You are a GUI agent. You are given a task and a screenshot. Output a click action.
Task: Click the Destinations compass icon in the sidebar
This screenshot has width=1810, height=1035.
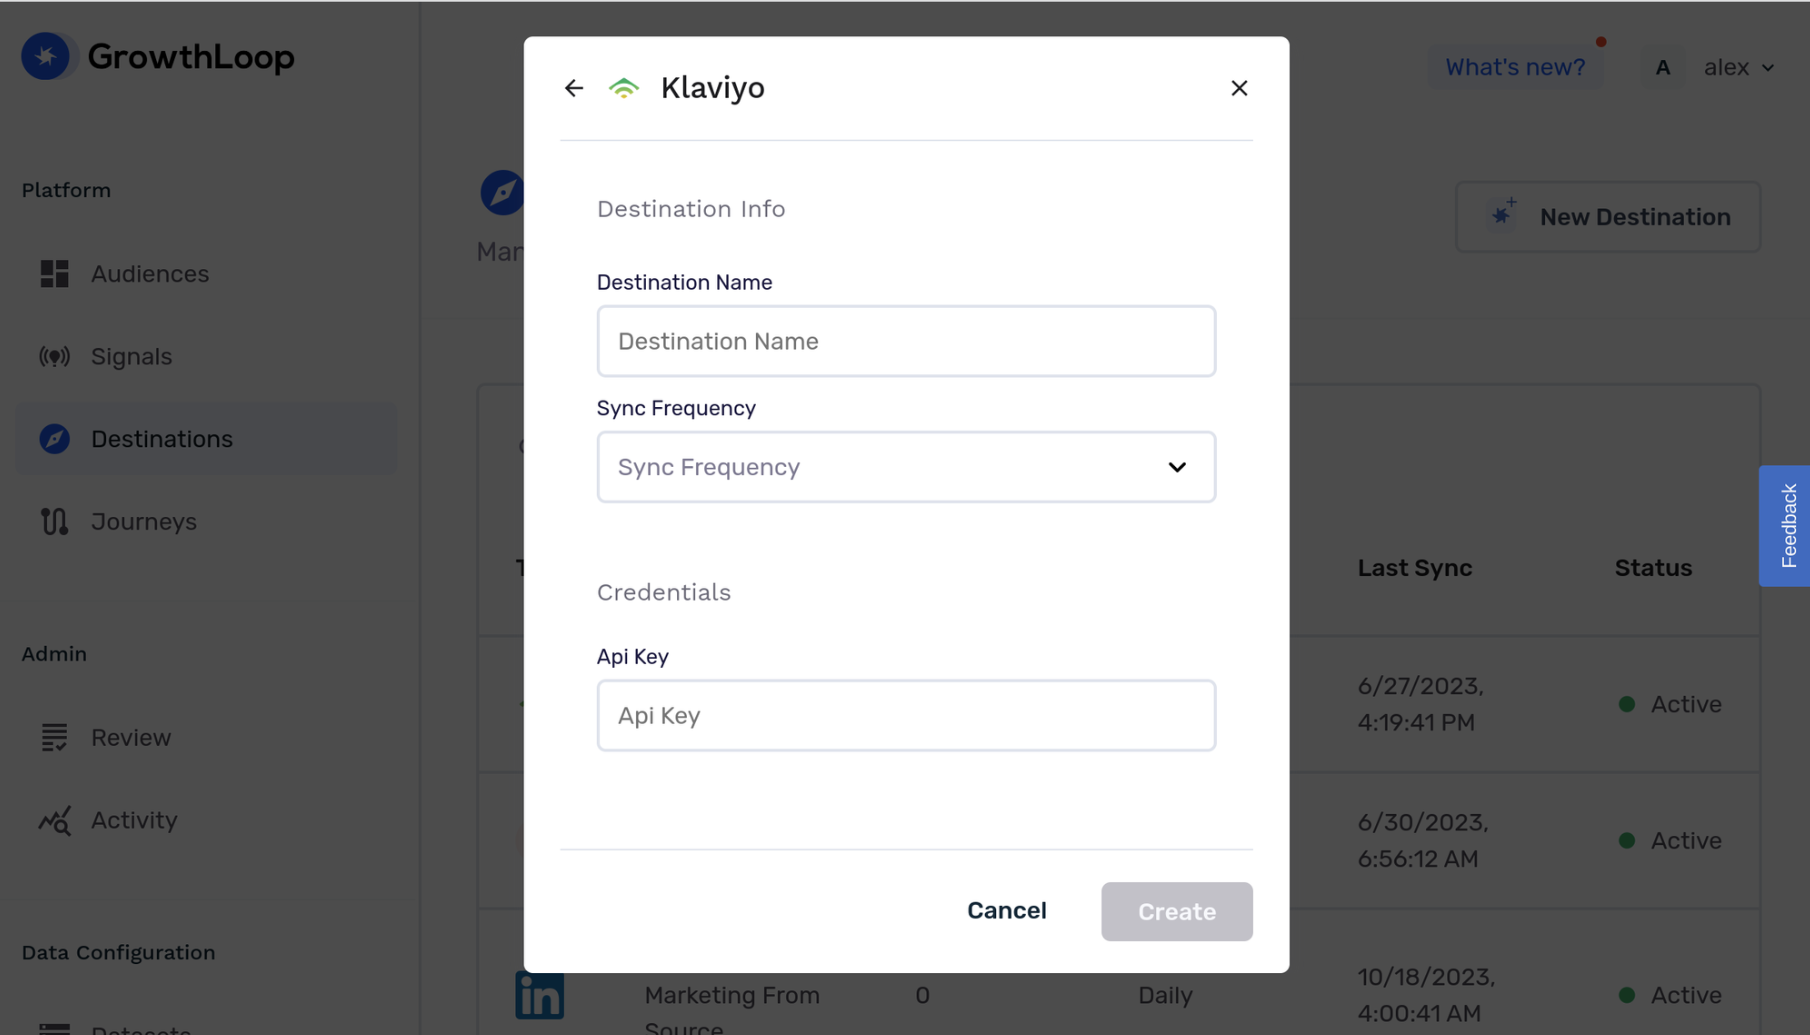pos(54,439)
